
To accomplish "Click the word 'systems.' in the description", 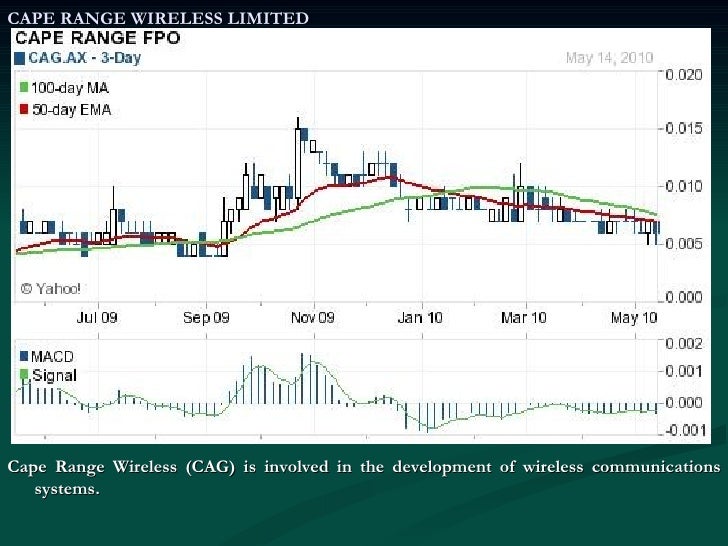I will pyautogui.click(x=67, y=489).
